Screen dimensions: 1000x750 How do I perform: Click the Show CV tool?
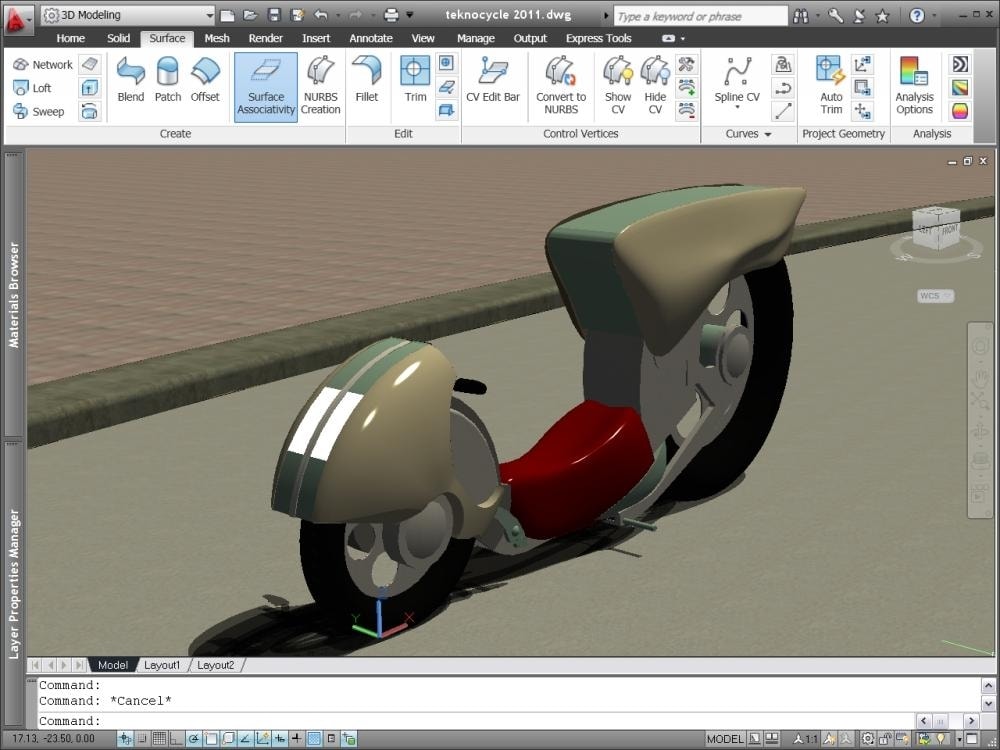click(618, 85)
